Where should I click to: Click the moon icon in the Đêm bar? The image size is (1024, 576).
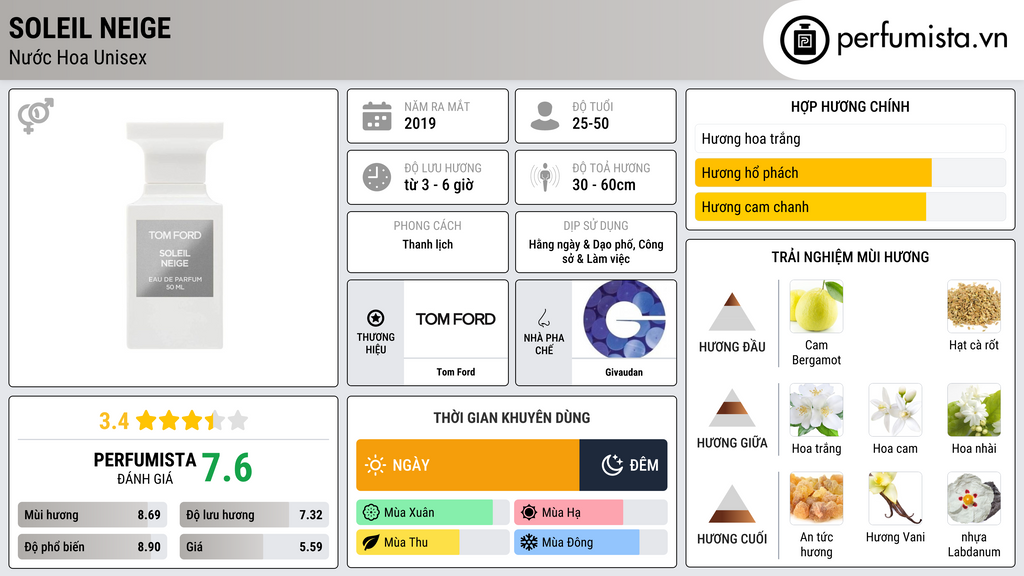click(612, 465)
